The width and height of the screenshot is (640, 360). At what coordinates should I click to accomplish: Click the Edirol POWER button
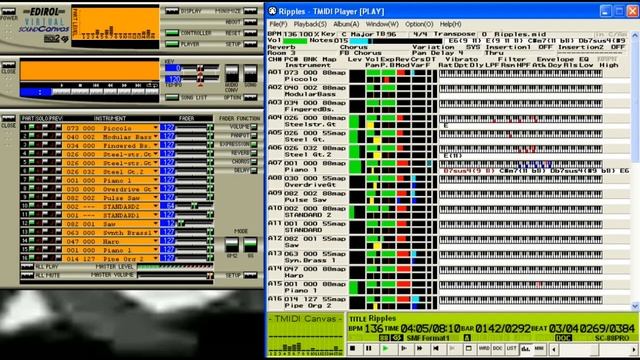point(9,11)
